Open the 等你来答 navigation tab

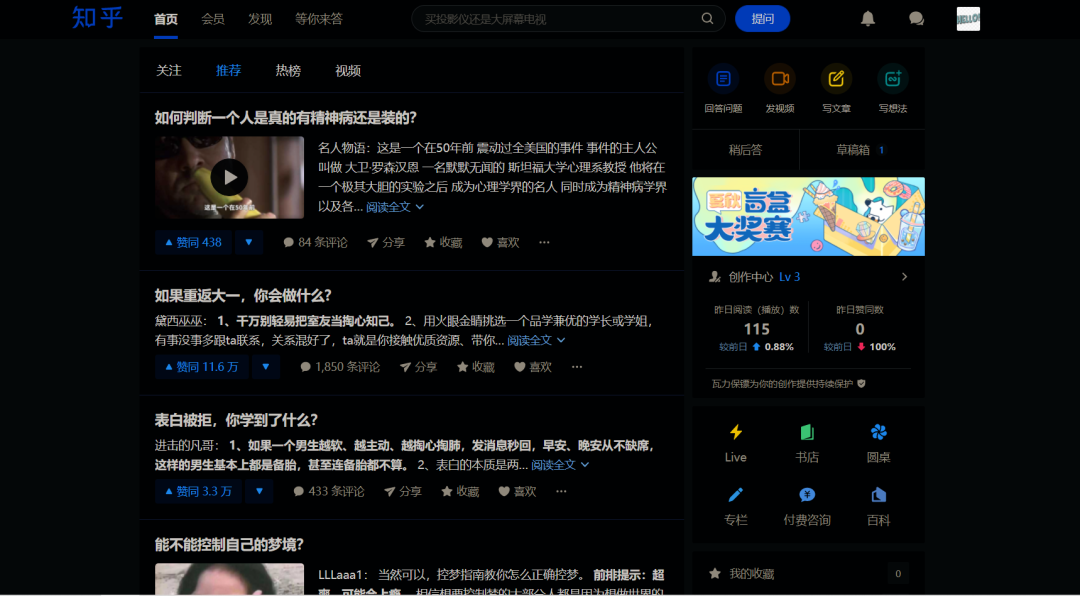click(319, 19)
